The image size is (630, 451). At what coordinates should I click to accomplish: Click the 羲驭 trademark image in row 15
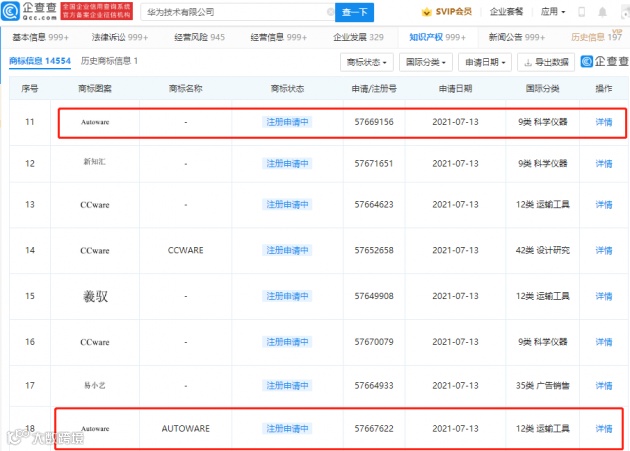(x=95, y=297)
